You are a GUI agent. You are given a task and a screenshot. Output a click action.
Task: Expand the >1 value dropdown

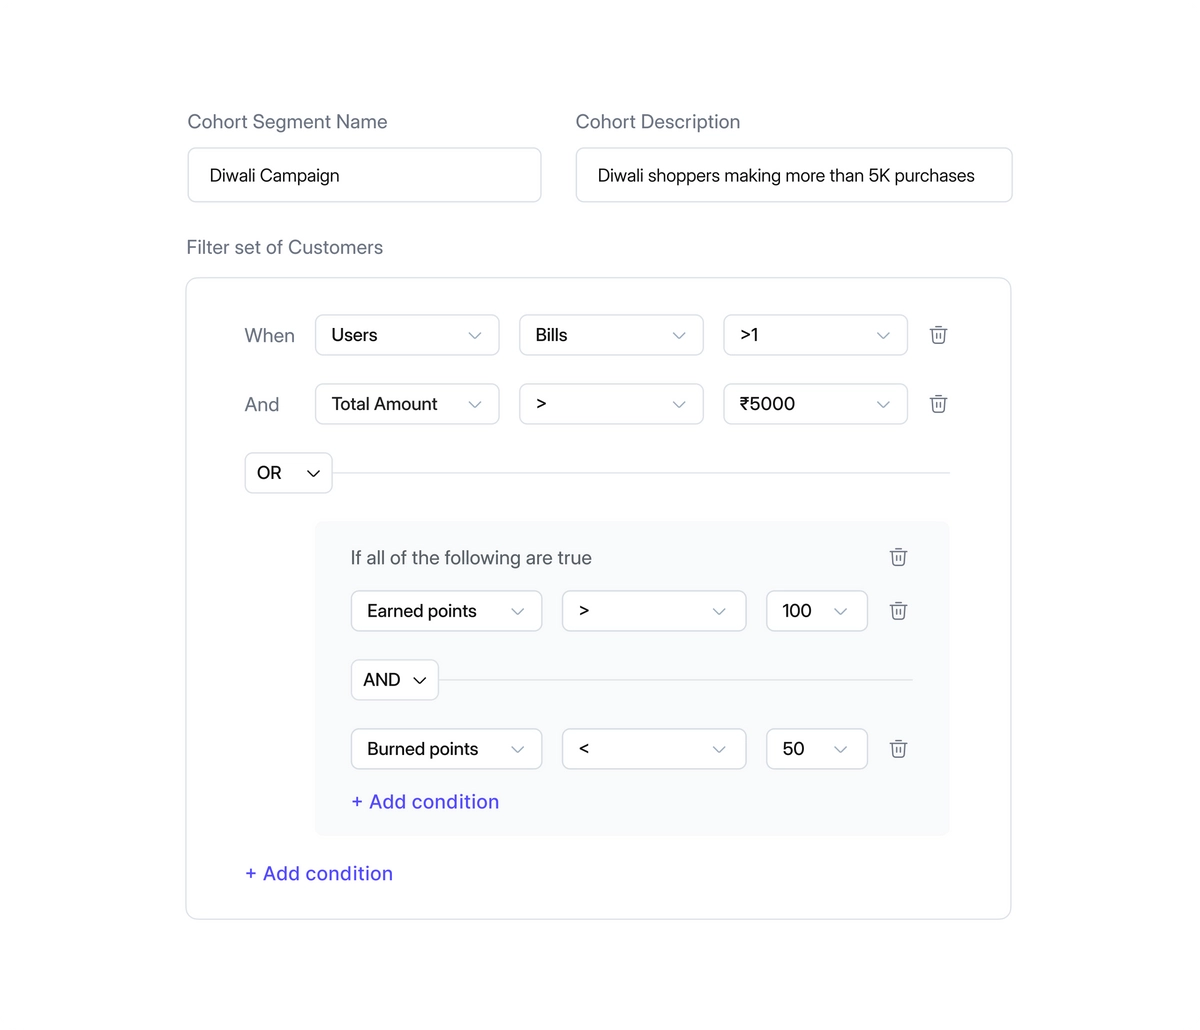click(x=815, y=335)
